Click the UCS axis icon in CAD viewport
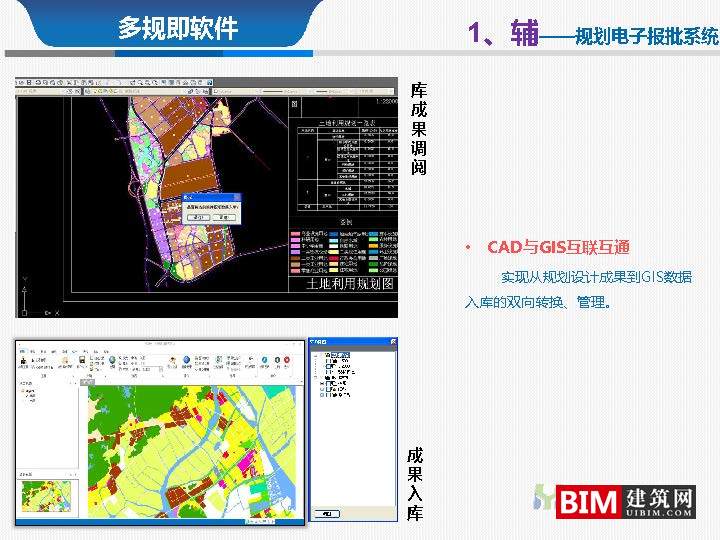720x540 pixels. (x=27, y=307)
